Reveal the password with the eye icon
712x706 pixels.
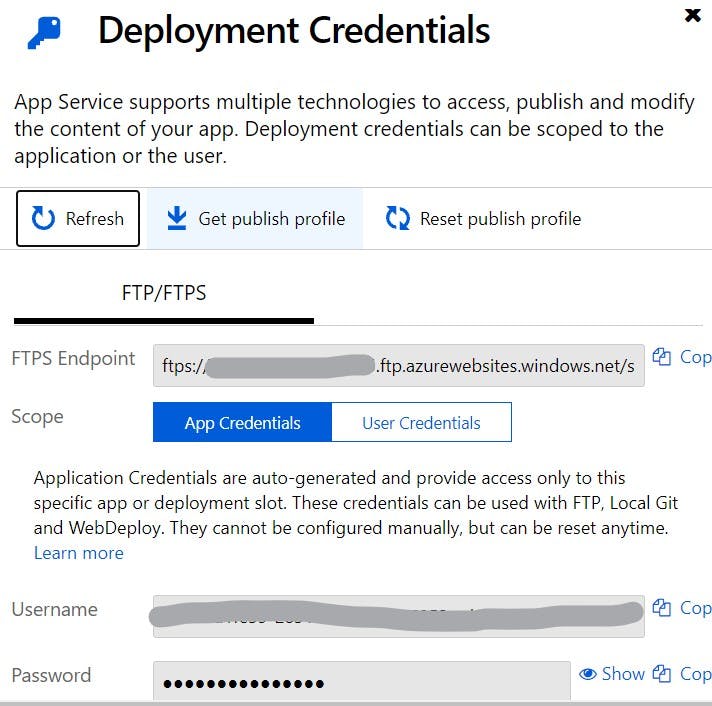(588, 674)
